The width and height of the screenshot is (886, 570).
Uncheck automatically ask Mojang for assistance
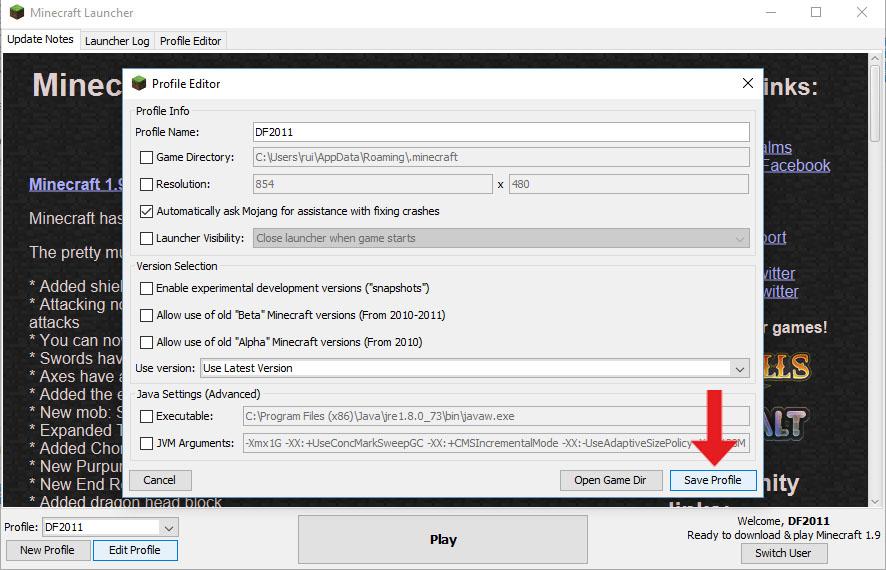tap(147, 211)
